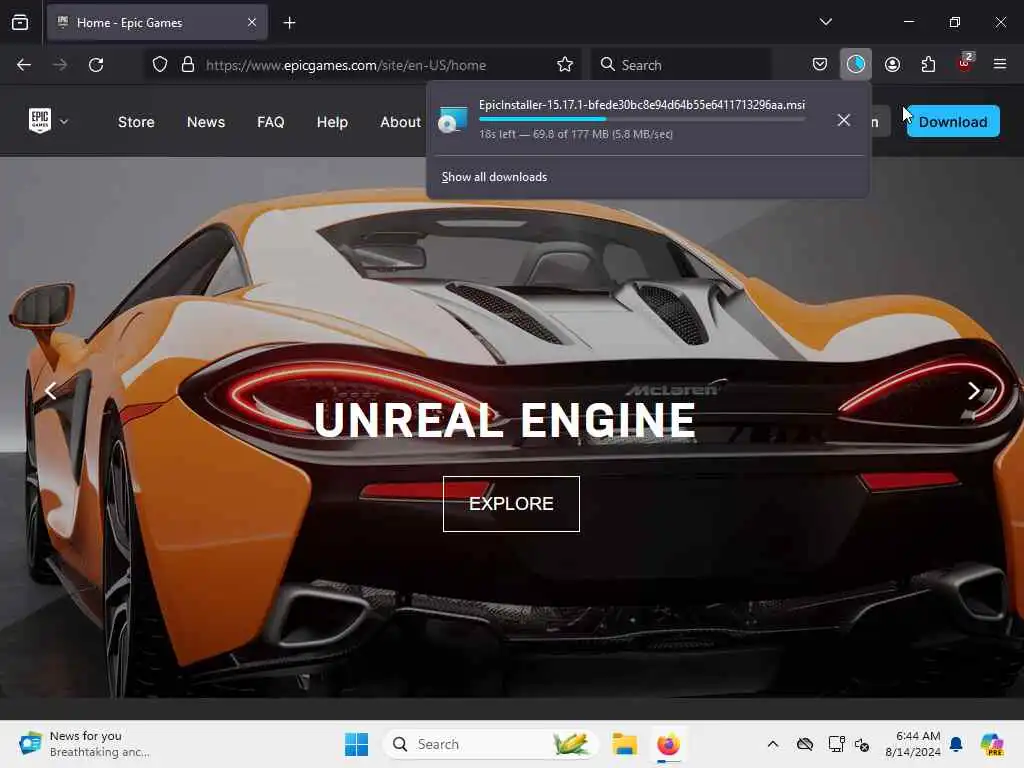Close the Home - Epic Games tab

[x=251, y=23]
